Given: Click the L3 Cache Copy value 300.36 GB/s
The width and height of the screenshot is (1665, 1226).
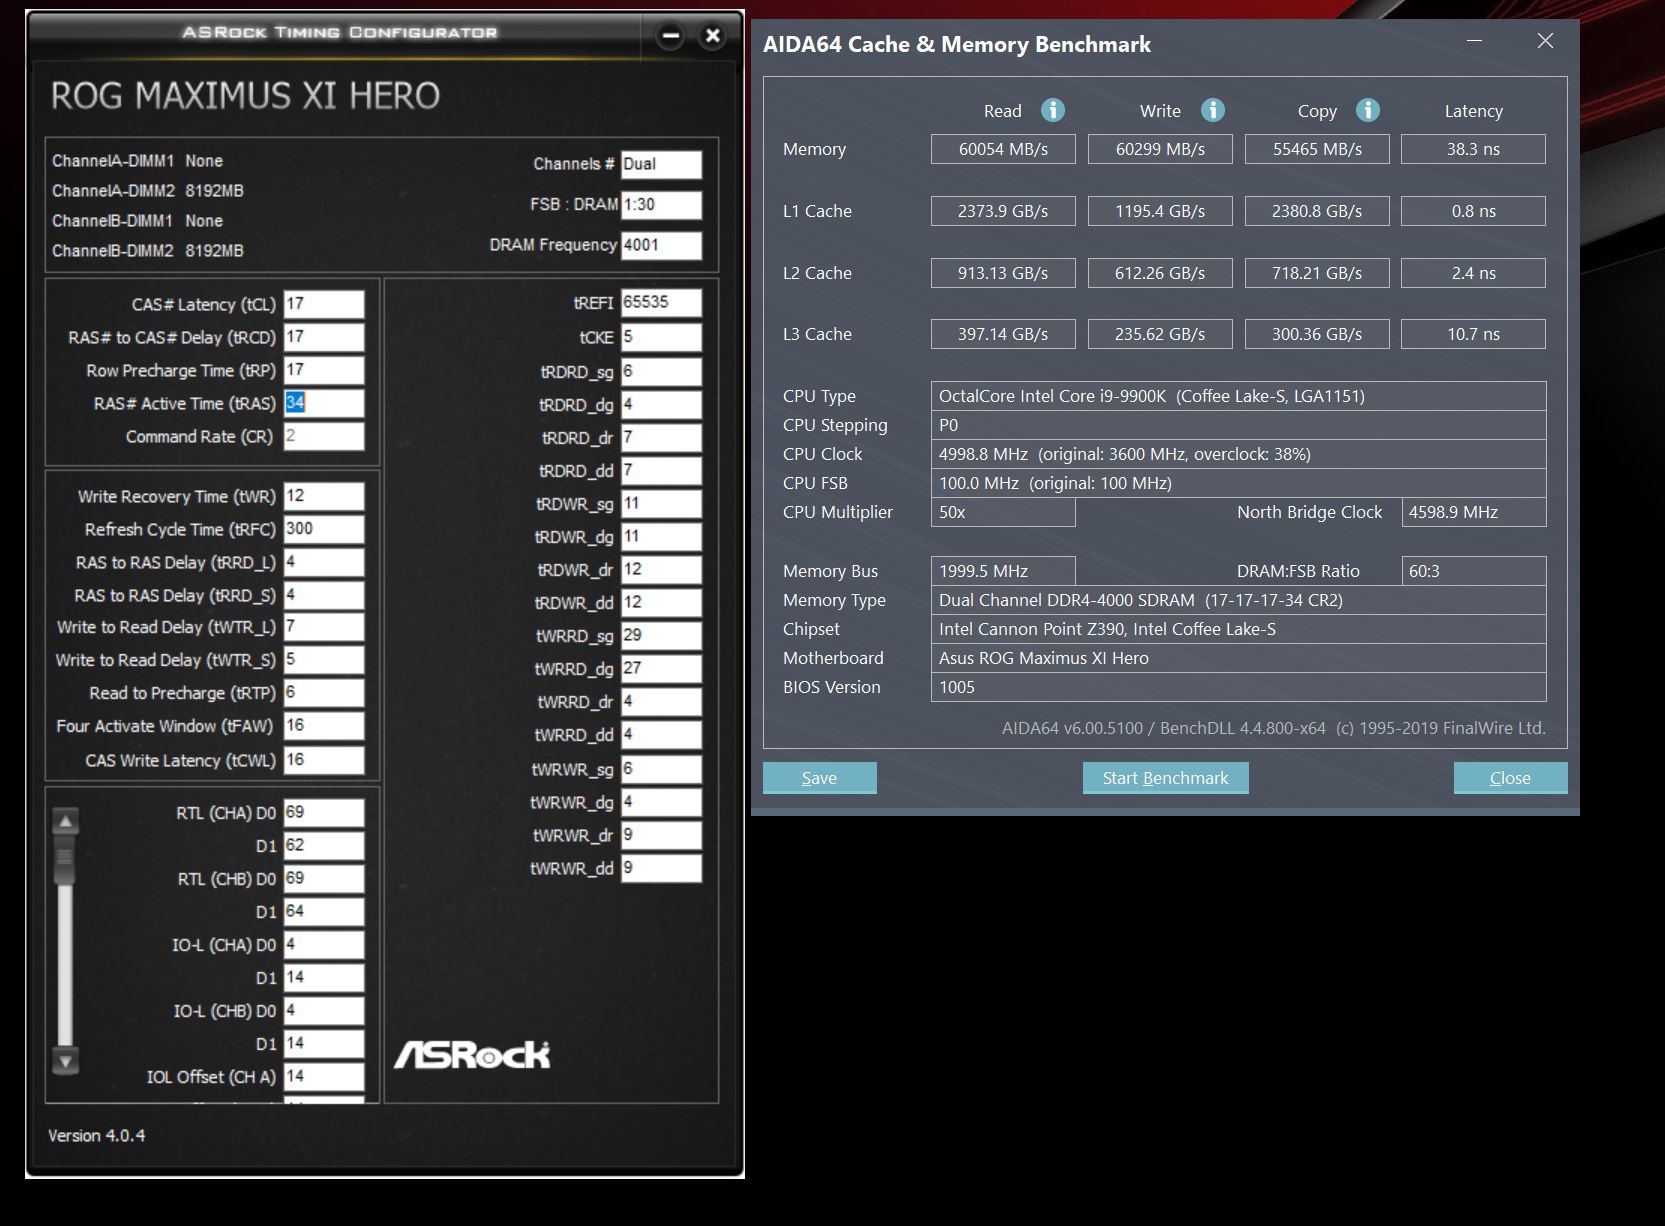Looking at the screenshot, I should pos(1317,334).
